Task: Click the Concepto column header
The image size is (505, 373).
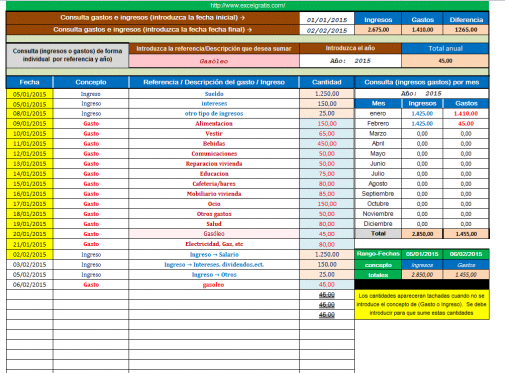Action: click(x=91, y=82)
